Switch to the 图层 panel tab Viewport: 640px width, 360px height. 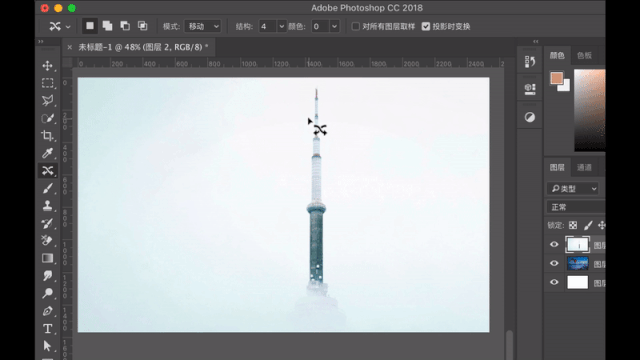(557, 167)
